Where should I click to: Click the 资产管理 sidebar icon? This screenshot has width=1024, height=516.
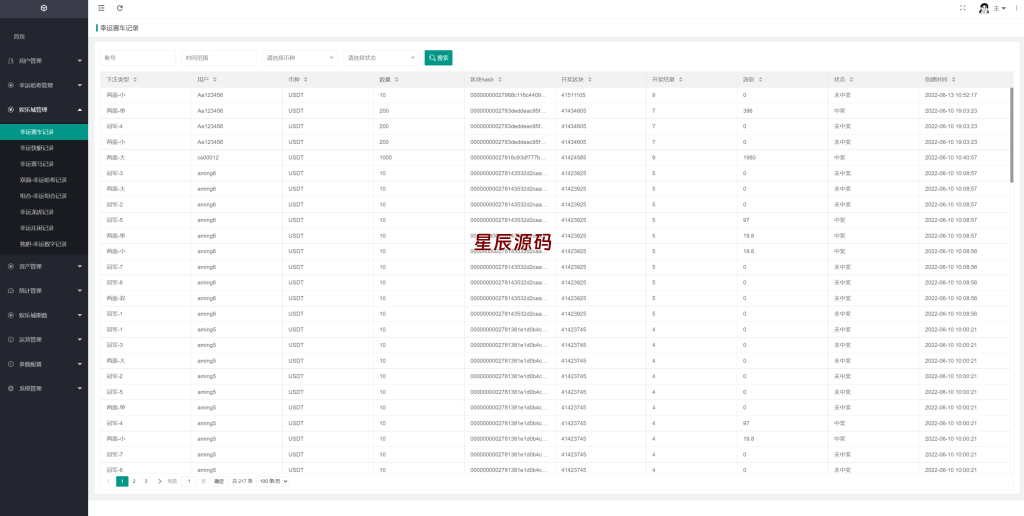(10, 266)
